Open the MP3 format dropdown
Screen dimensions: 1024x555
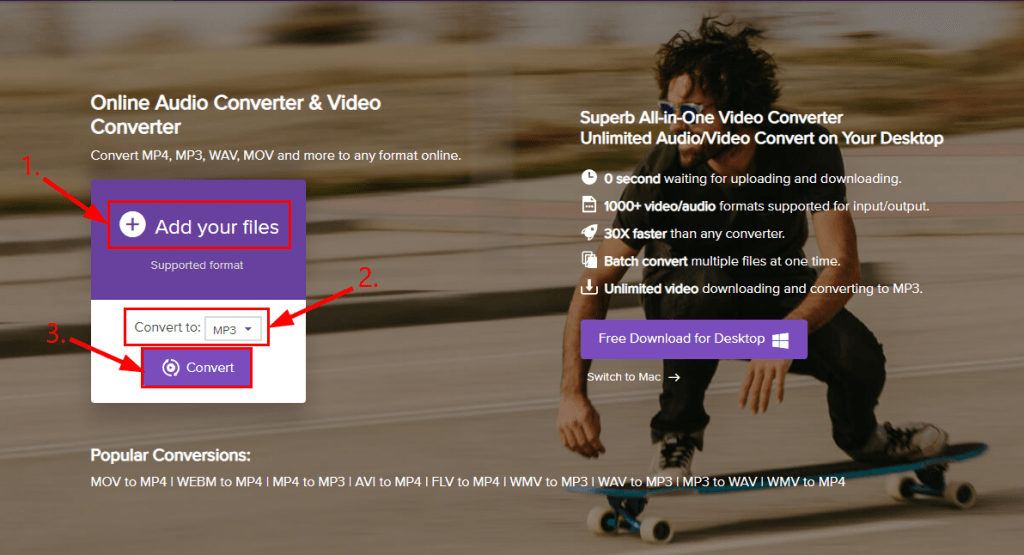[233, 330]
